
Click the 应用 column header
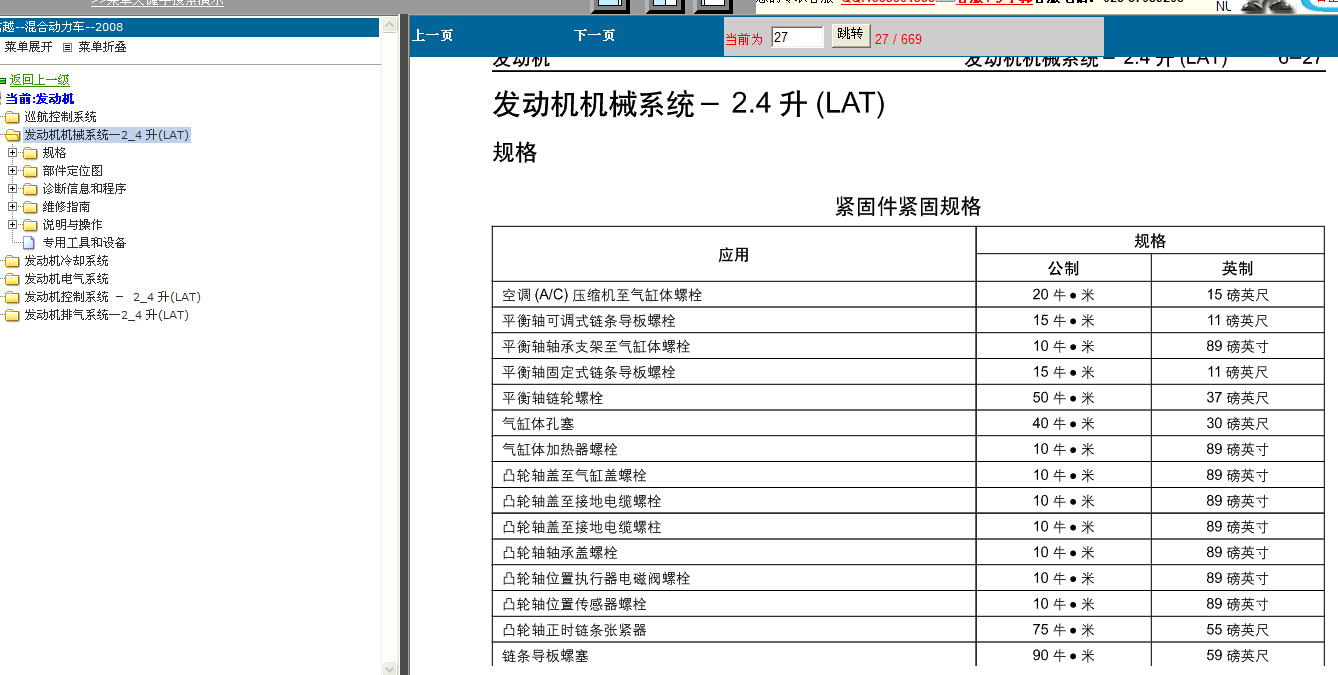pyautogui.click(x=733, y=255)
